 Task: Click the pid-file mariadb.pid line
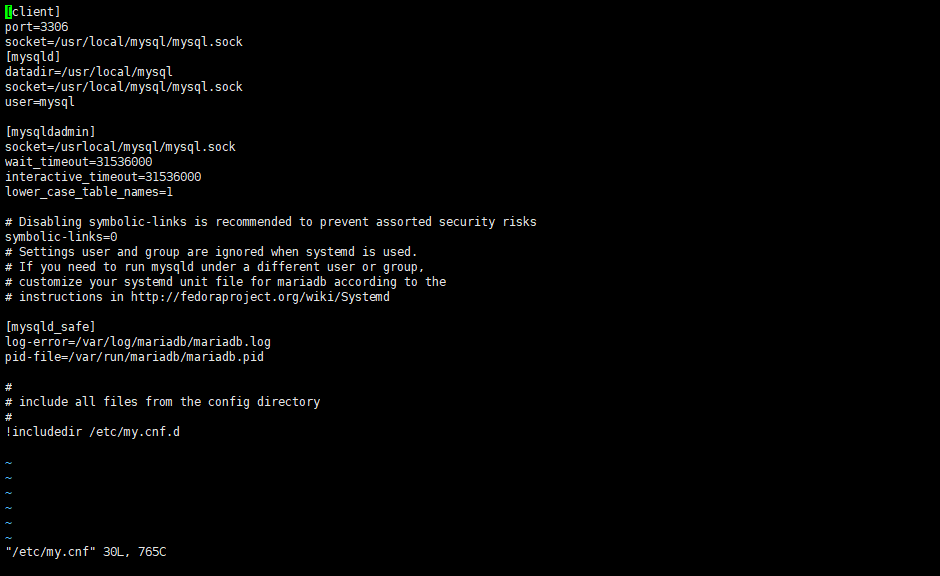pyautogui.click(x=134, y=357)
